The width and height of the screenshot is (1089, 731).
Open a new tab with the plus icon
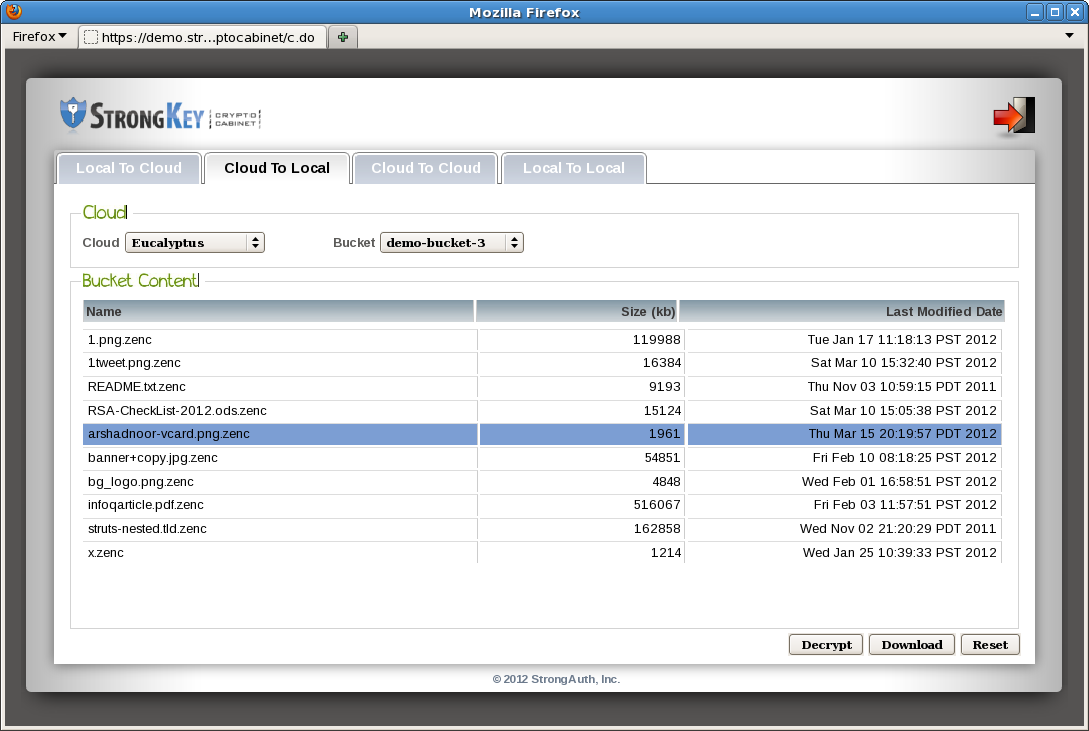pyautogui.click(x=342, y=35)
